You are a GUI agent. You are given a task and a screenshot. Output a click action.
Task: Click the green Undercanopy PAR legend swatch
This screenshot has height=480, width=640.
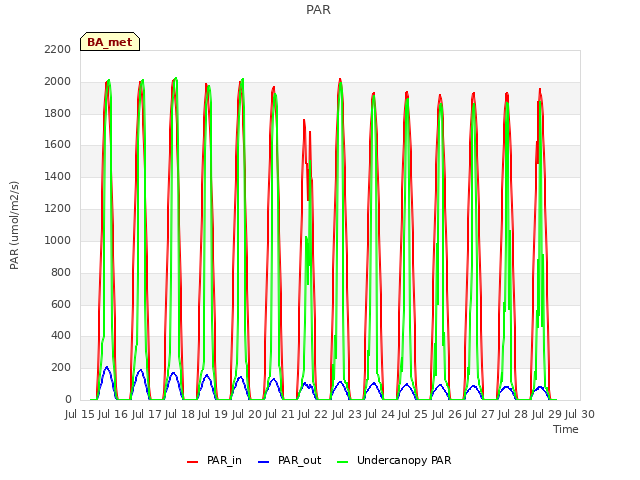(x=343, y=462)
